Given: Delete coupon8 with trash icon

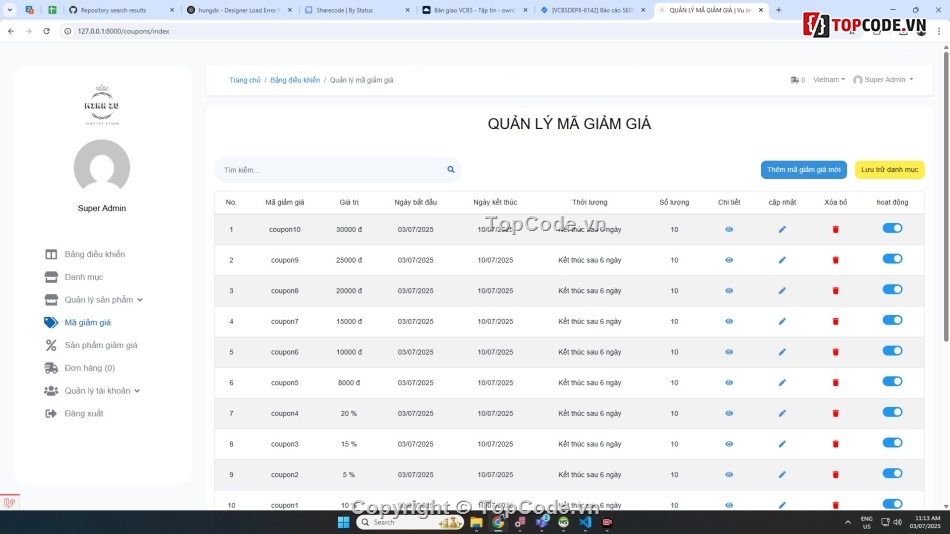Looking at the screenshot, I should (x=836, y=291).
